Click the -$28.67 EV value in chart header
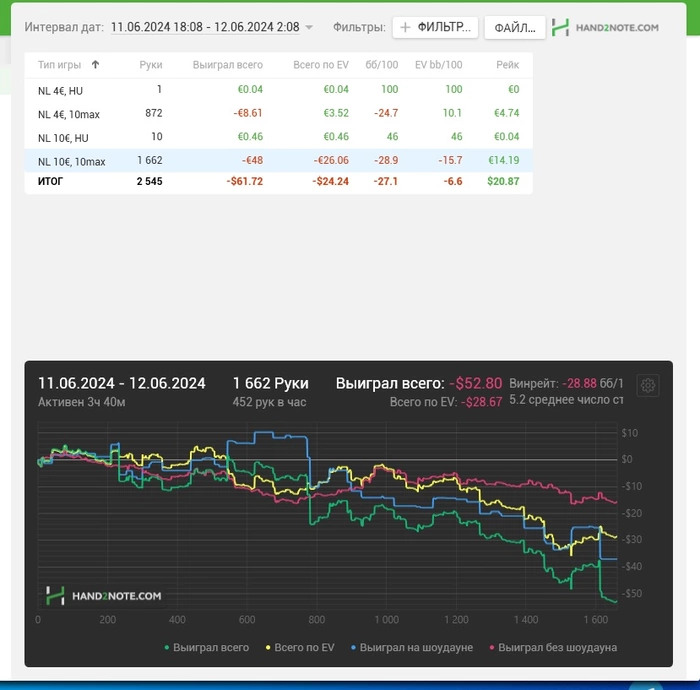The height and width of the screenshot is (690, 700). click(481, 402)
